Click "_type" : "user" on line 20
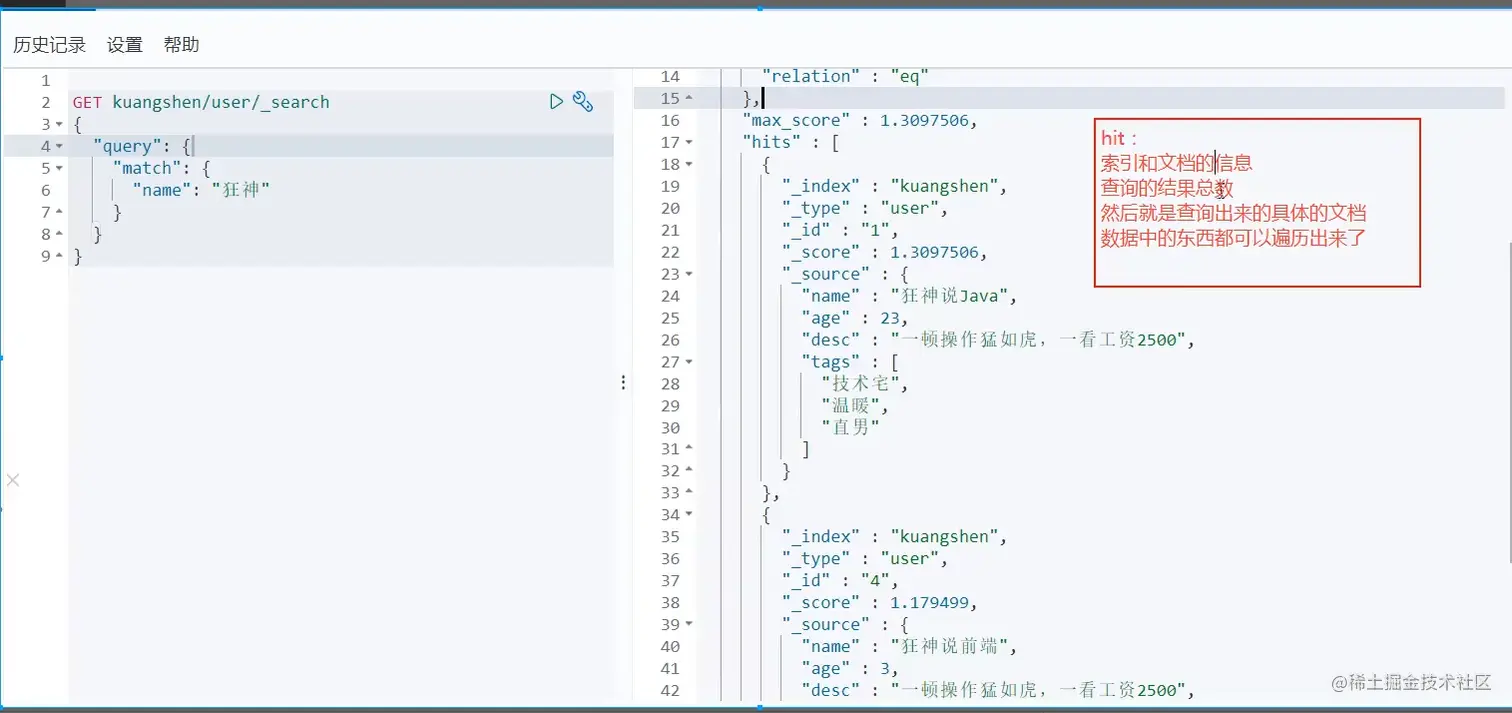 [x=864, y=208]
